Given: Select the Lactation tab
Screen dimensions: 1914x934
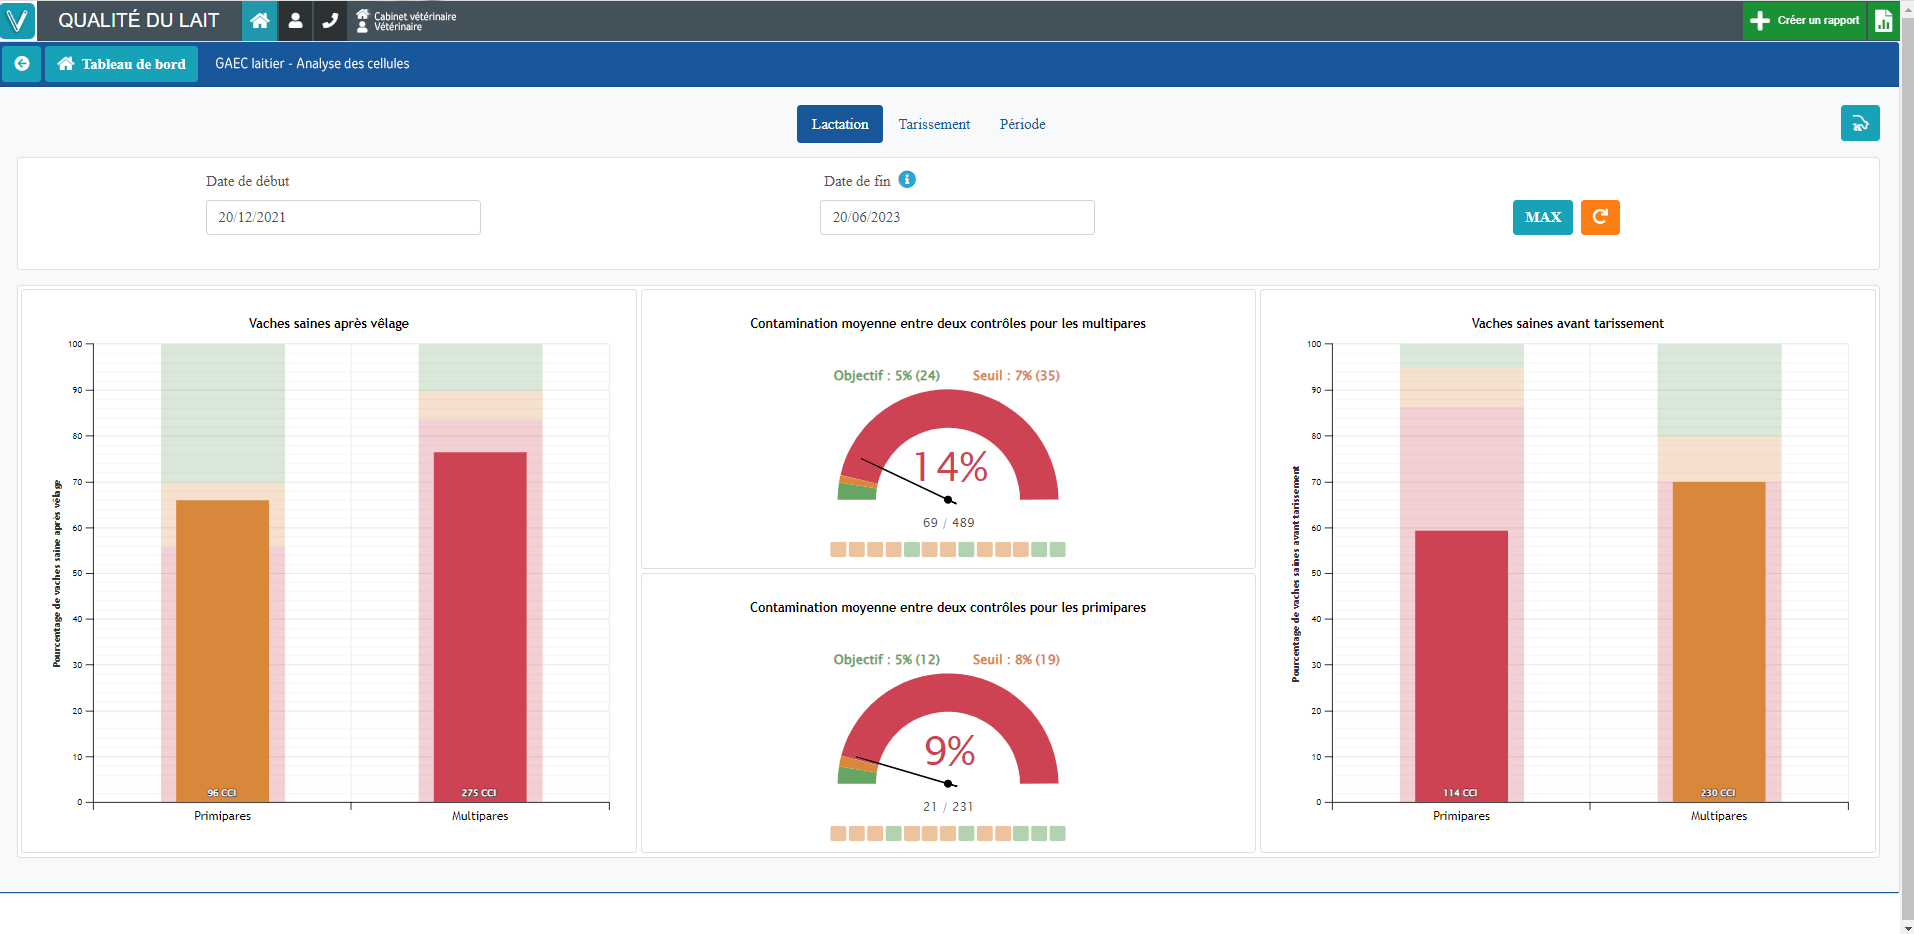Looking at the screenshot, I should click(839, 124).
